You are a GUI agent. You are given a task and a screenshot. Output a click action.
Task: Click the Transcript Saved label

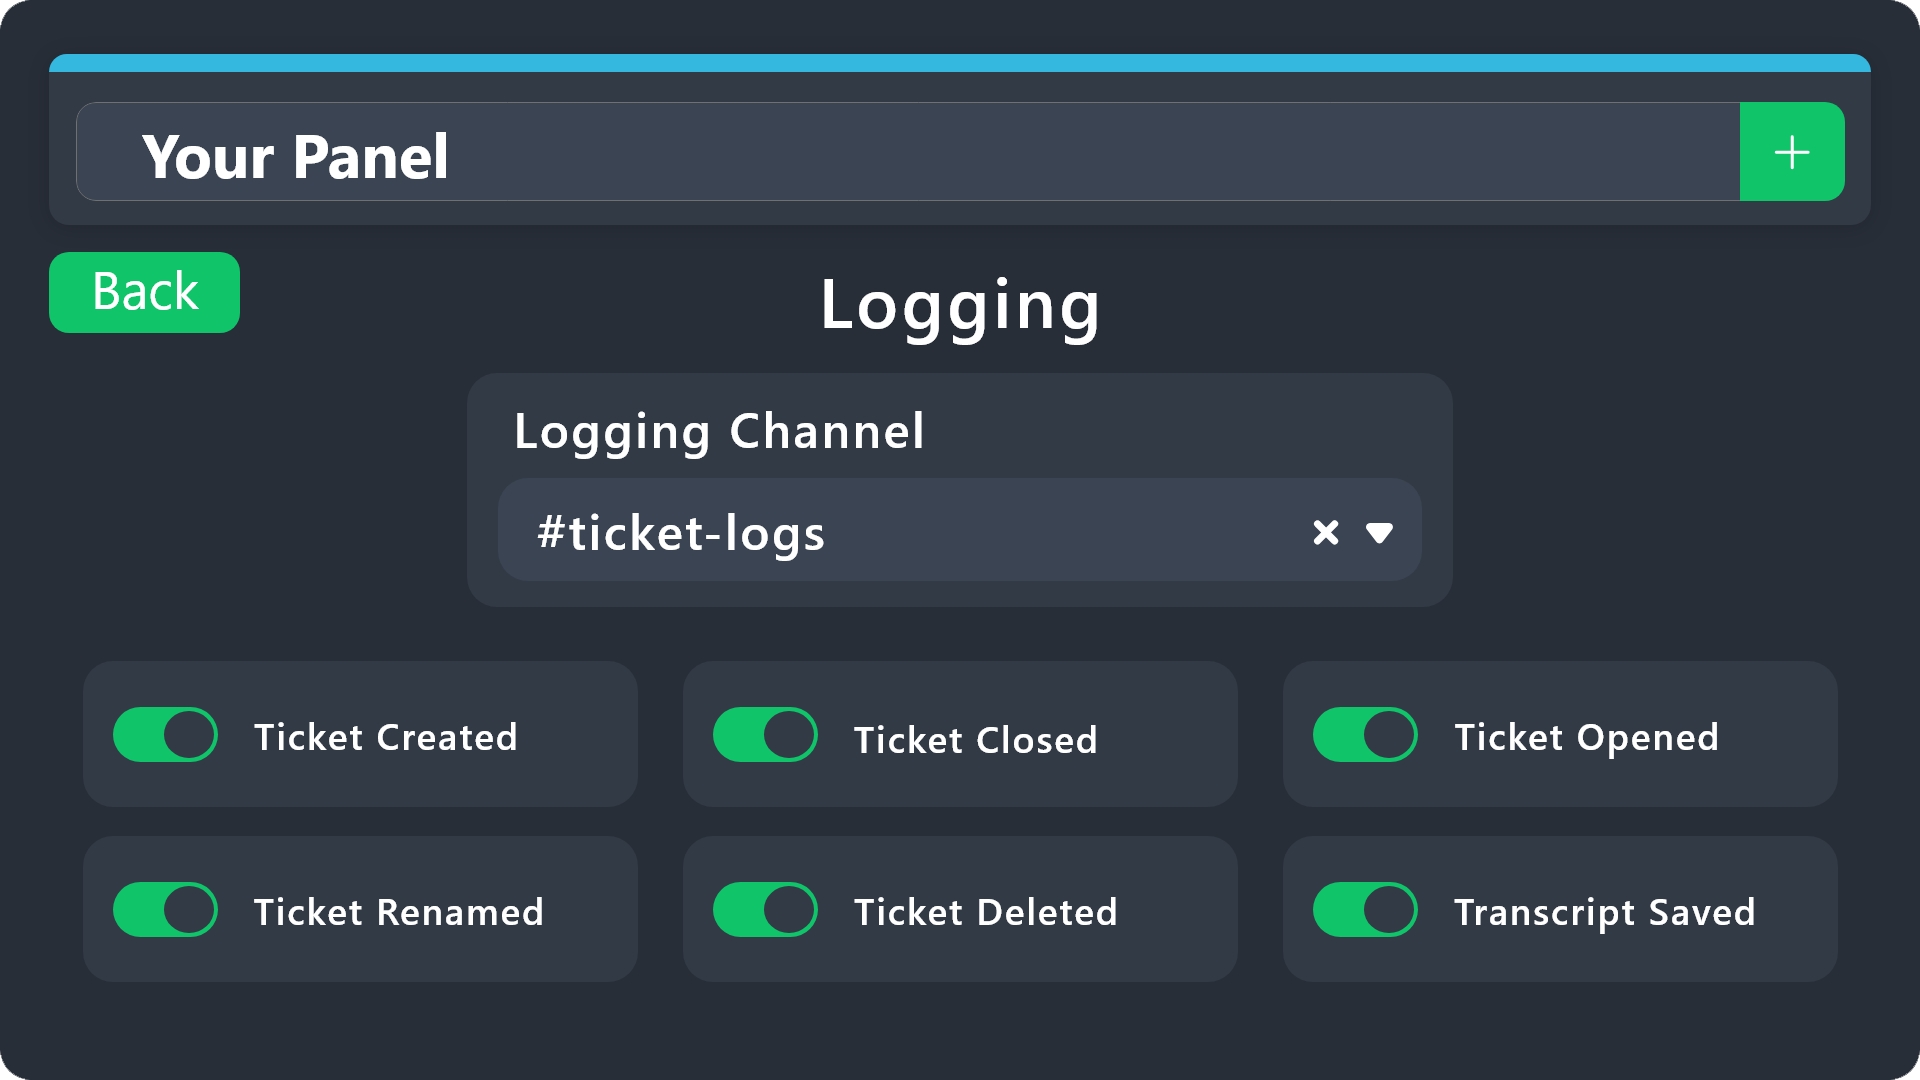point(1604,913)
